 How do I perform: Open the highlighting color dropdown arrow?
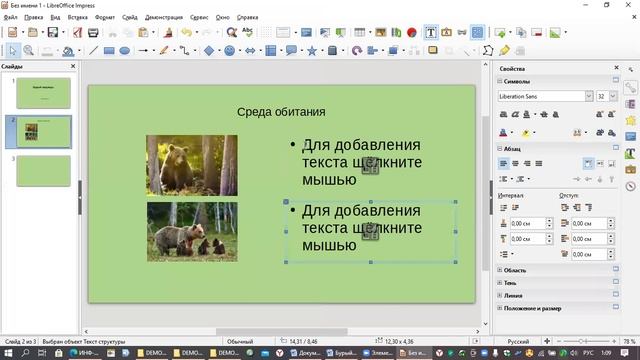pyautogui.click(x=534, y=133)
